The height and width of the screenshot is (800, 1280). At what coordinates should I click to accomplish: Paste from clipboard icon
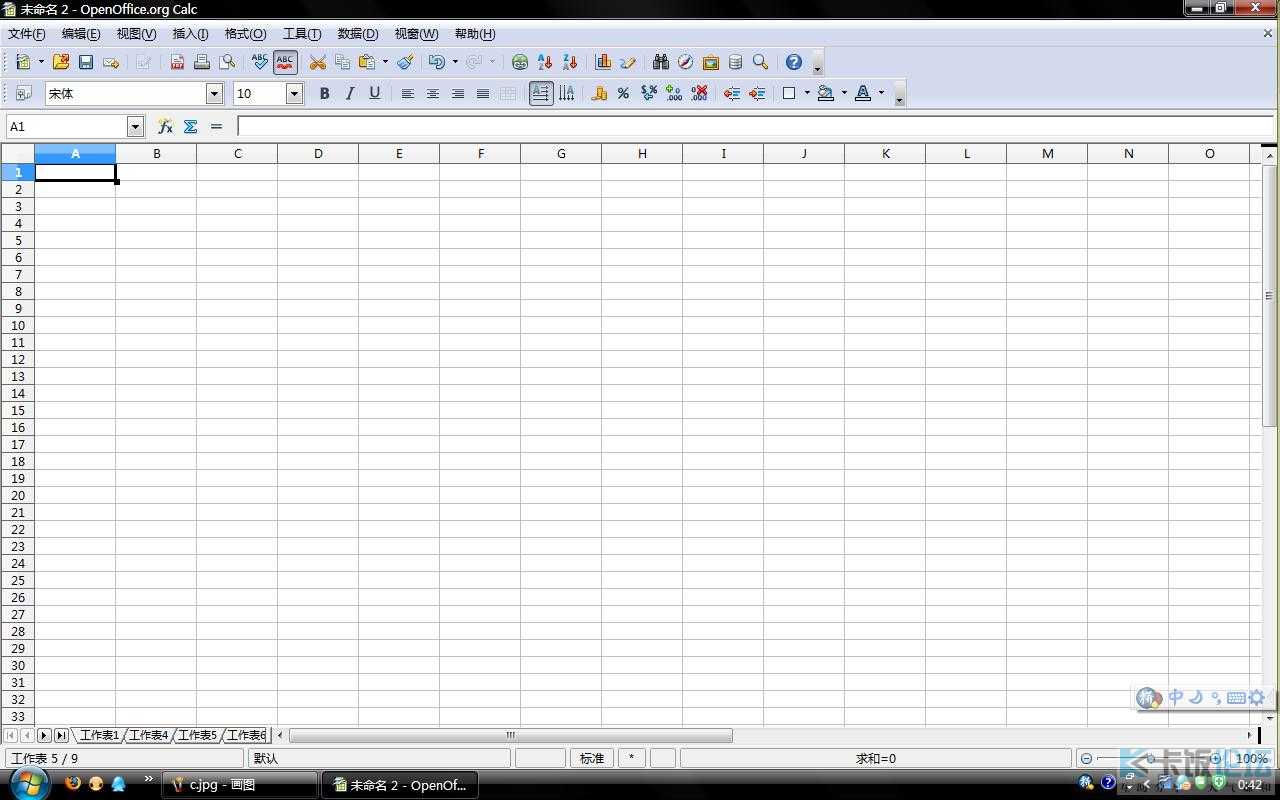[x=367, y=62]
